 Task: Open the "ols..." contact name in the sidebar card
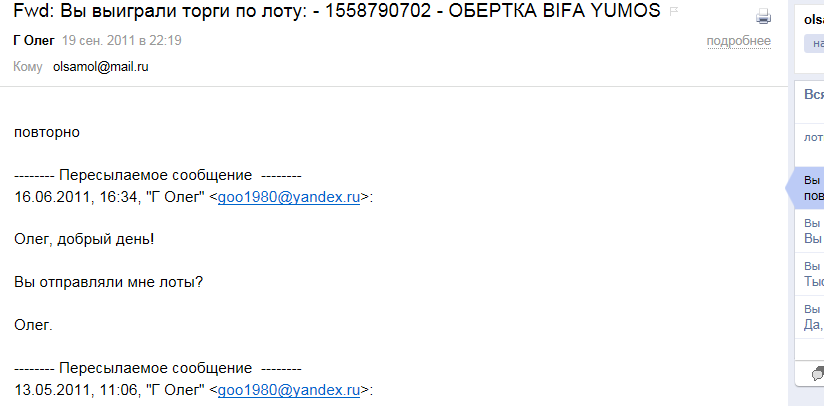[814, 20]
